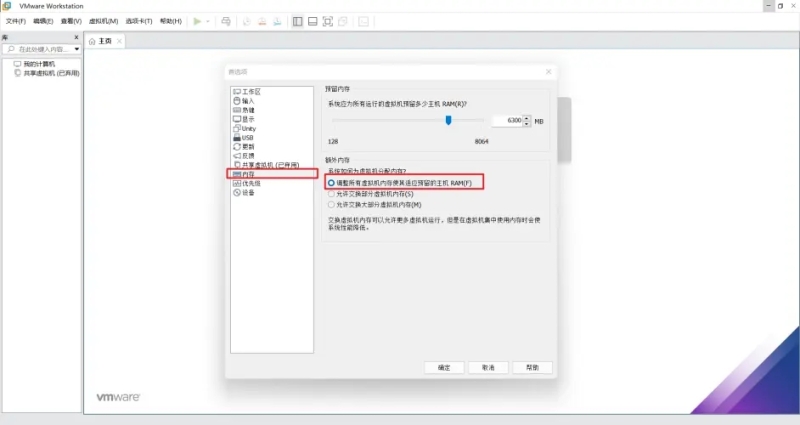Toggle the thumbnail bar view icon

tap(313, 21)
